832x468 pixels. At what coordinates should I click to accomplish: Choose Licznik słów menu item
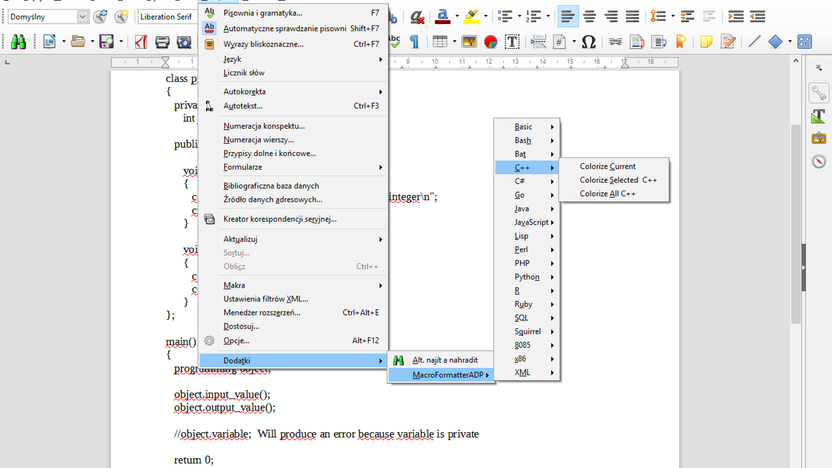click(x=293, y=73)
